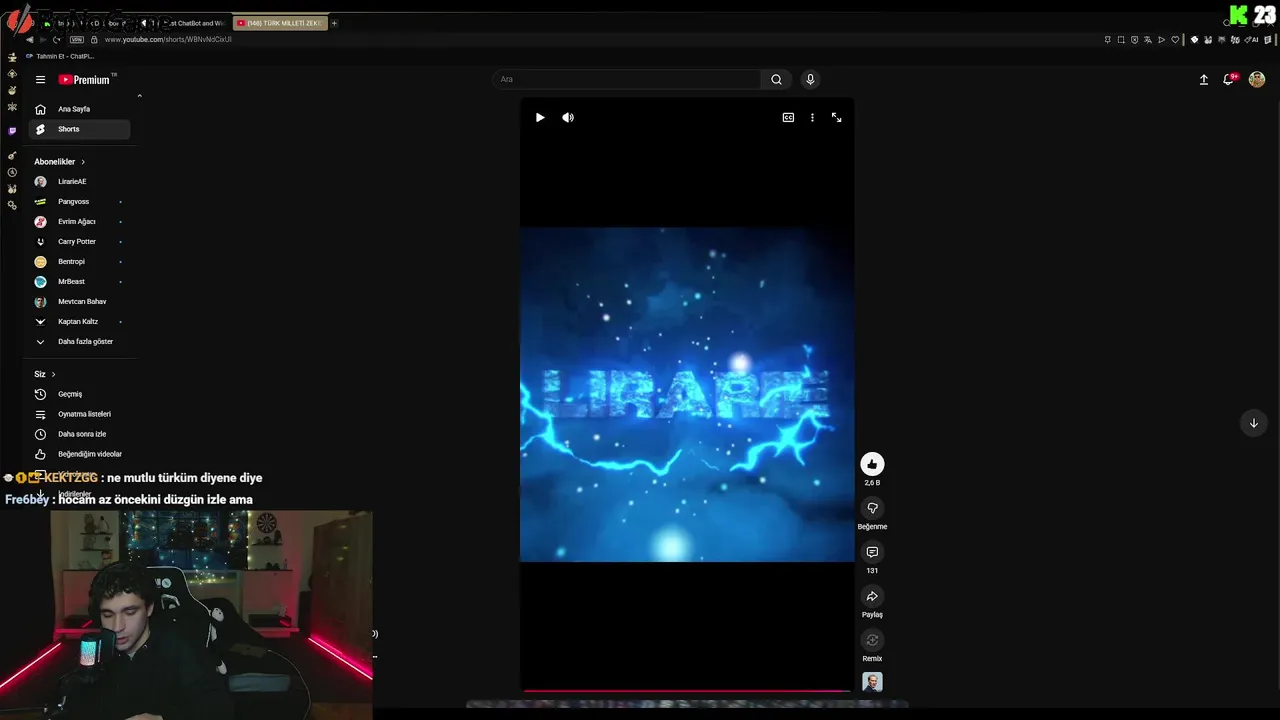
Task: Open the ad blocker shield icon
Action: (x=1134, y=40)
